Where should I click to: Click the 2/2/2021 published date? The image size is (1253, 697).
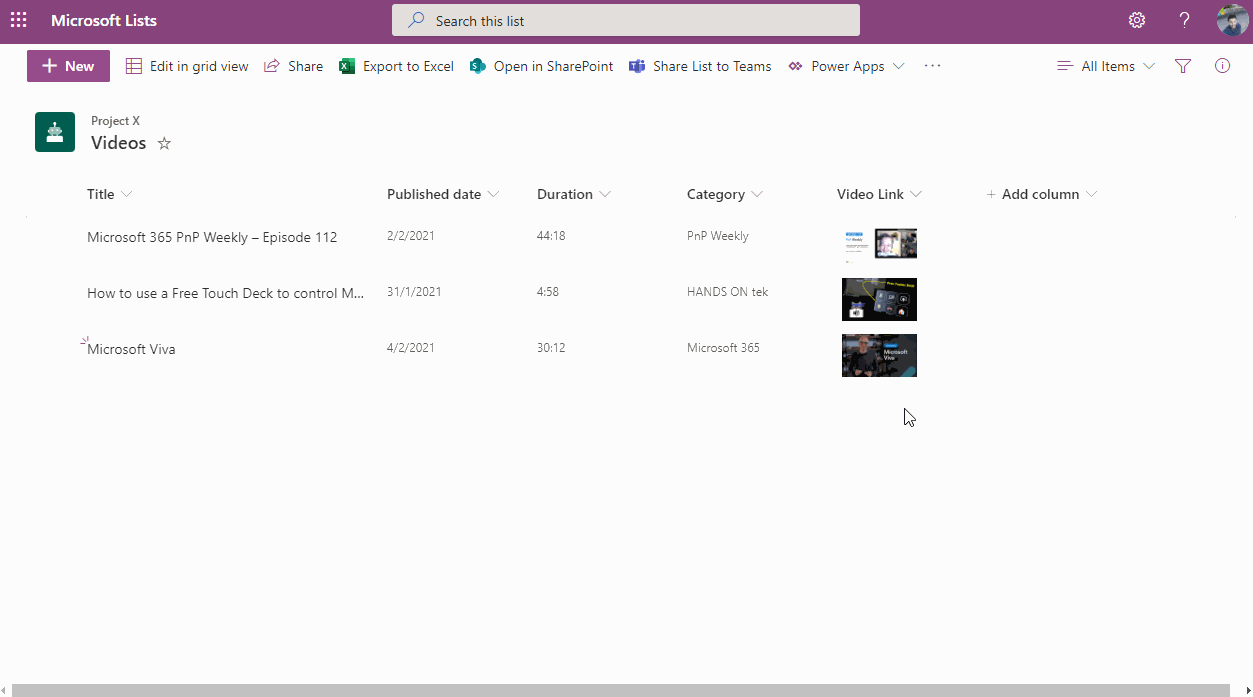pyautogui.click(x=411, y=236)
